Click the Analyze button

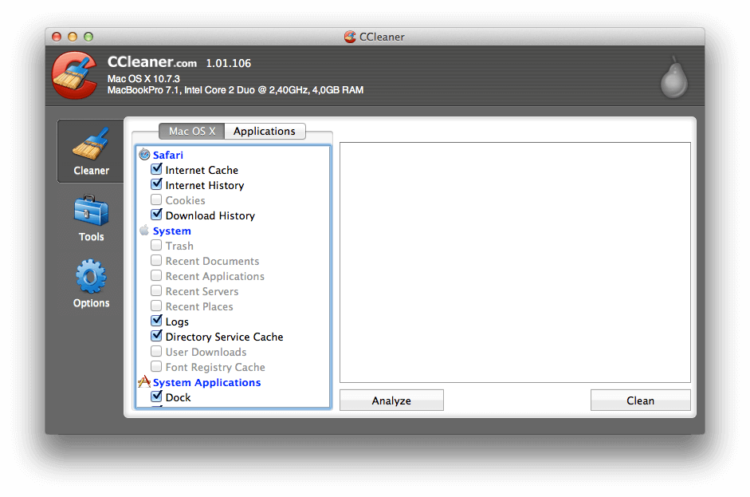click(391, 400)
